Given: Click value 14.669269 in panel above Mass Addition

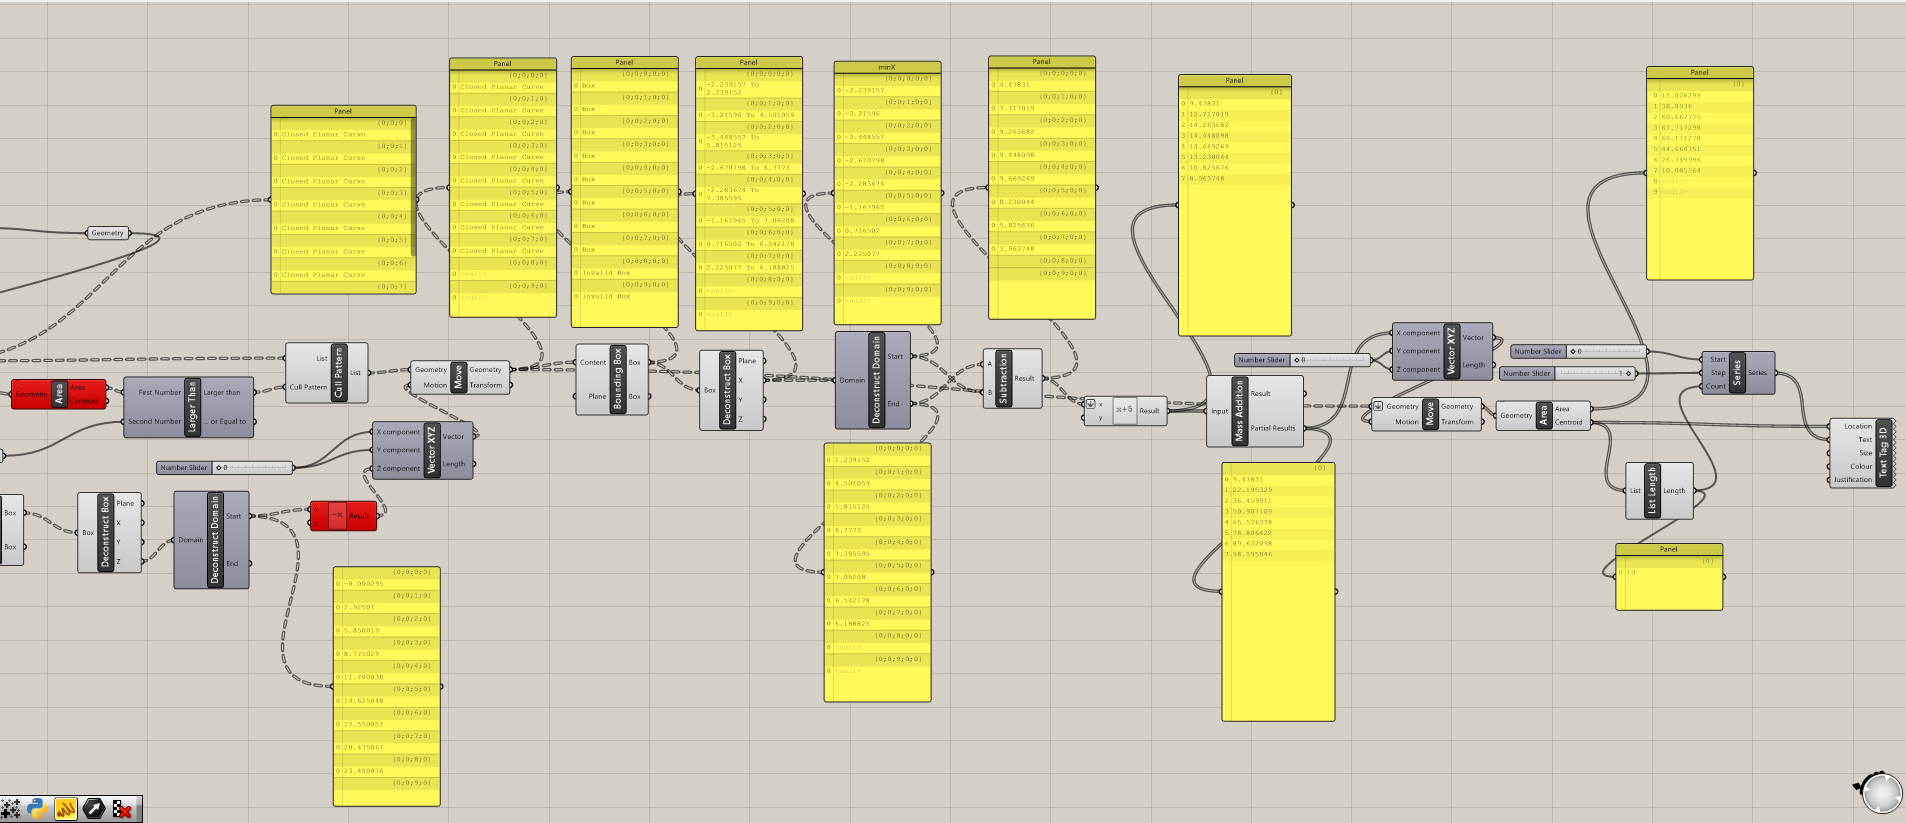Looking at the screenshot, I should coord(1209,146).
